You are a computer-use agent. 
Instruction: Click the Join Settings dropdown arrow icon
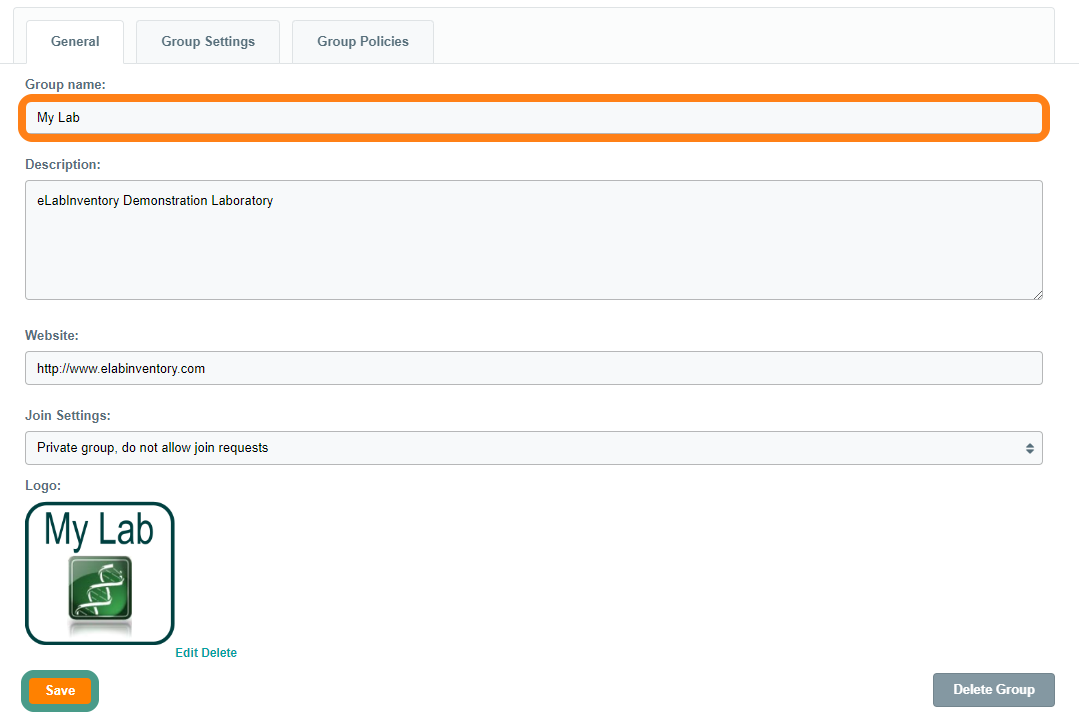1029,449
